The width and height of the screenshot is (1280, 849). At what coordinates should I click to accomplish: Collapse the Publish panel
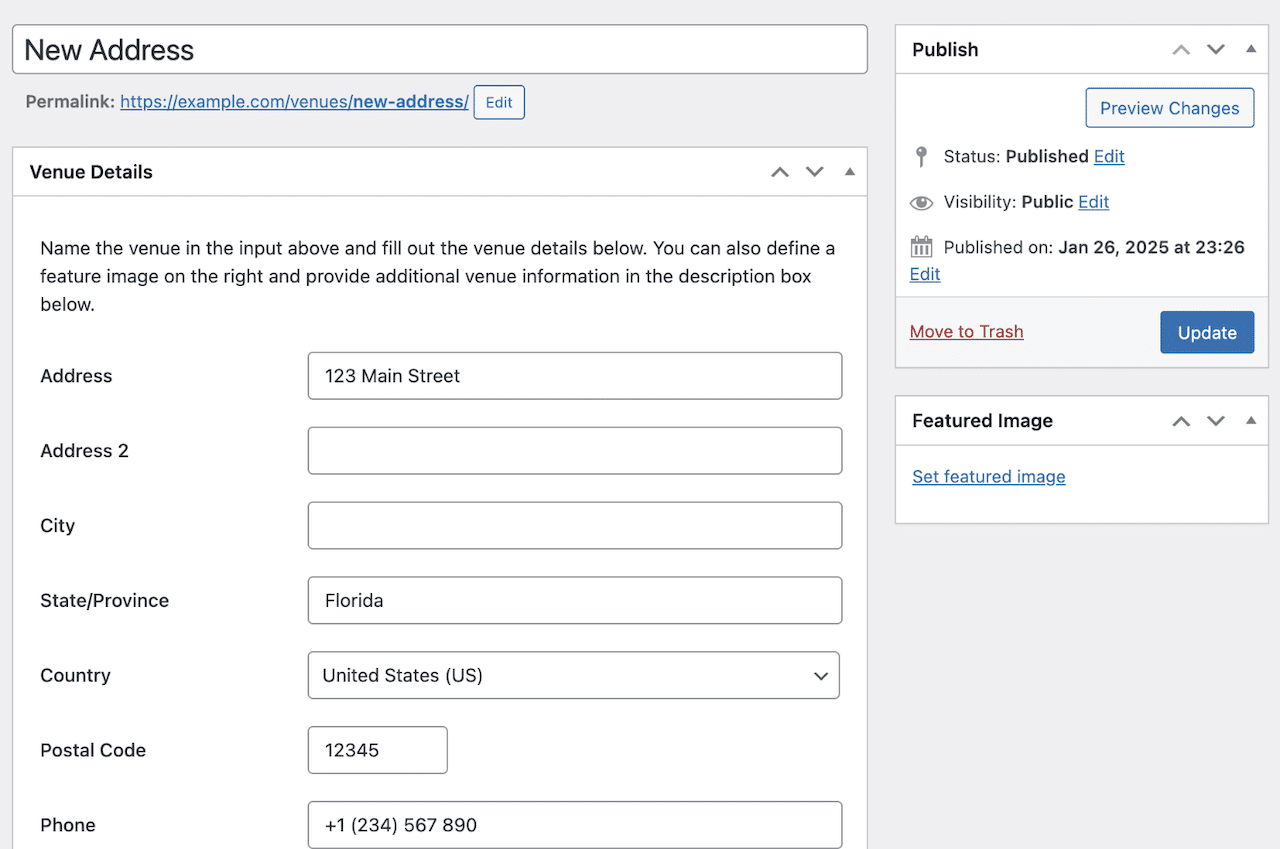1250,50
